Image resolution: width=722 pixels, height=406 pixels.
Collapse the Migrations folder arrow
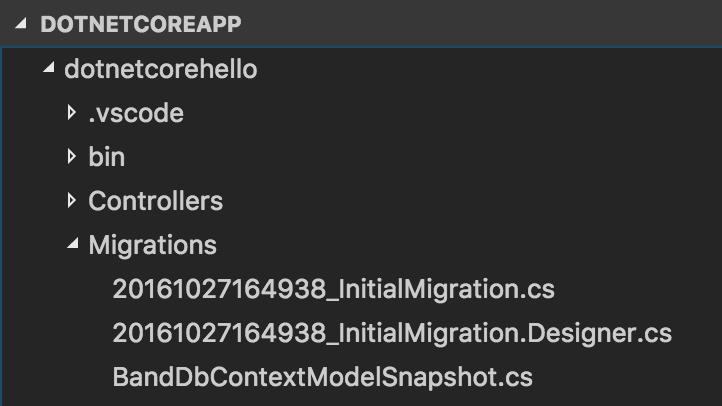(x=71, y=245)
